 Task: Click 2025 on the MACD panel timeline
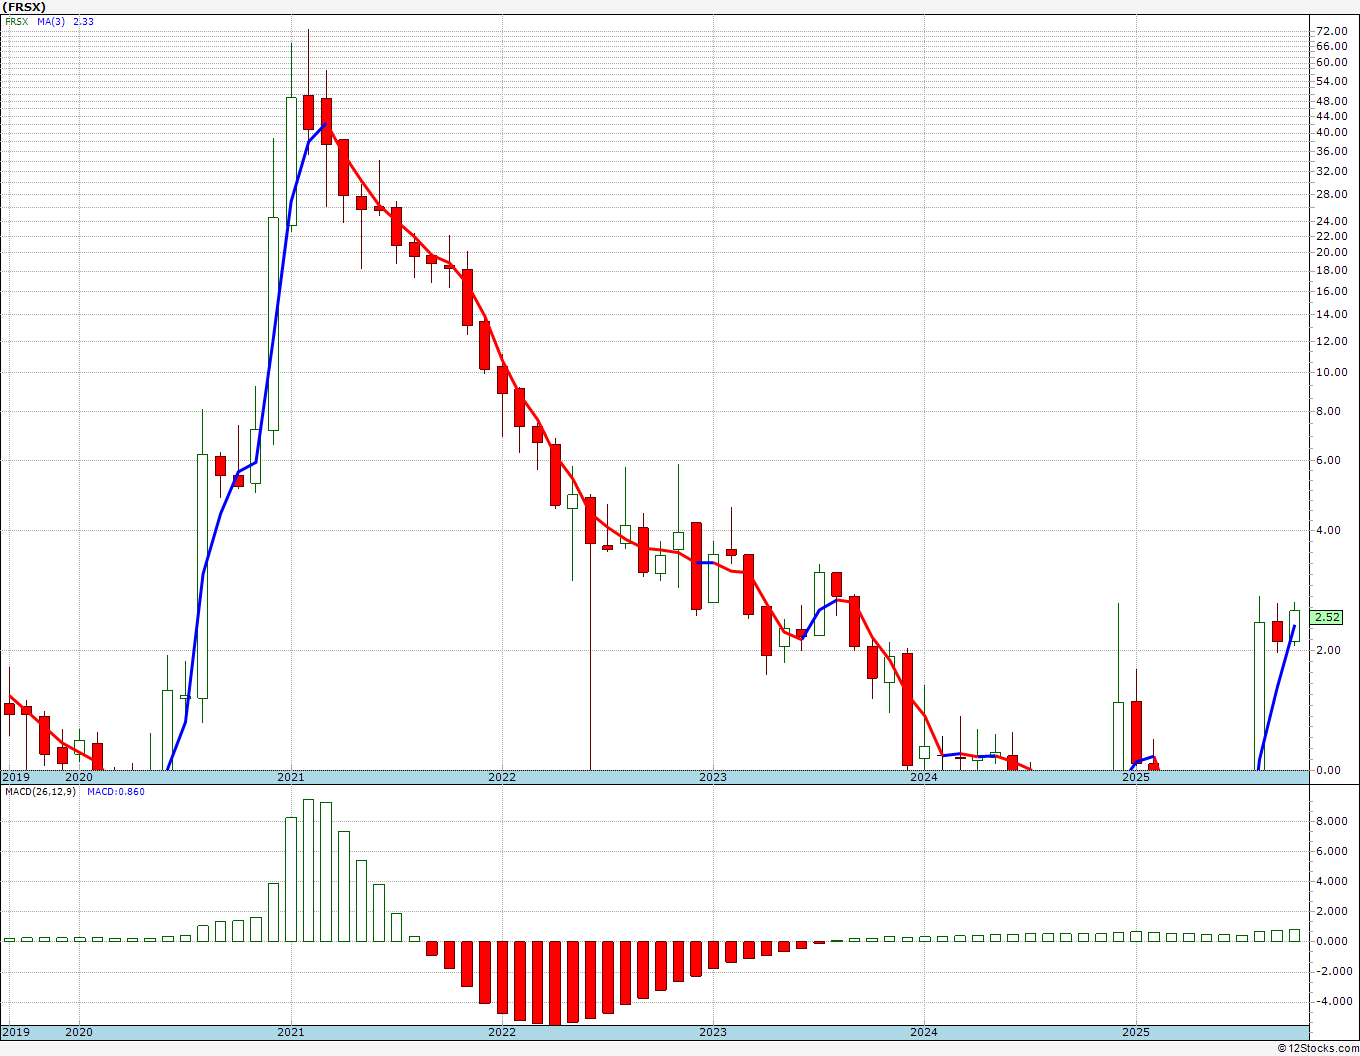(x=1135, y=1032)
